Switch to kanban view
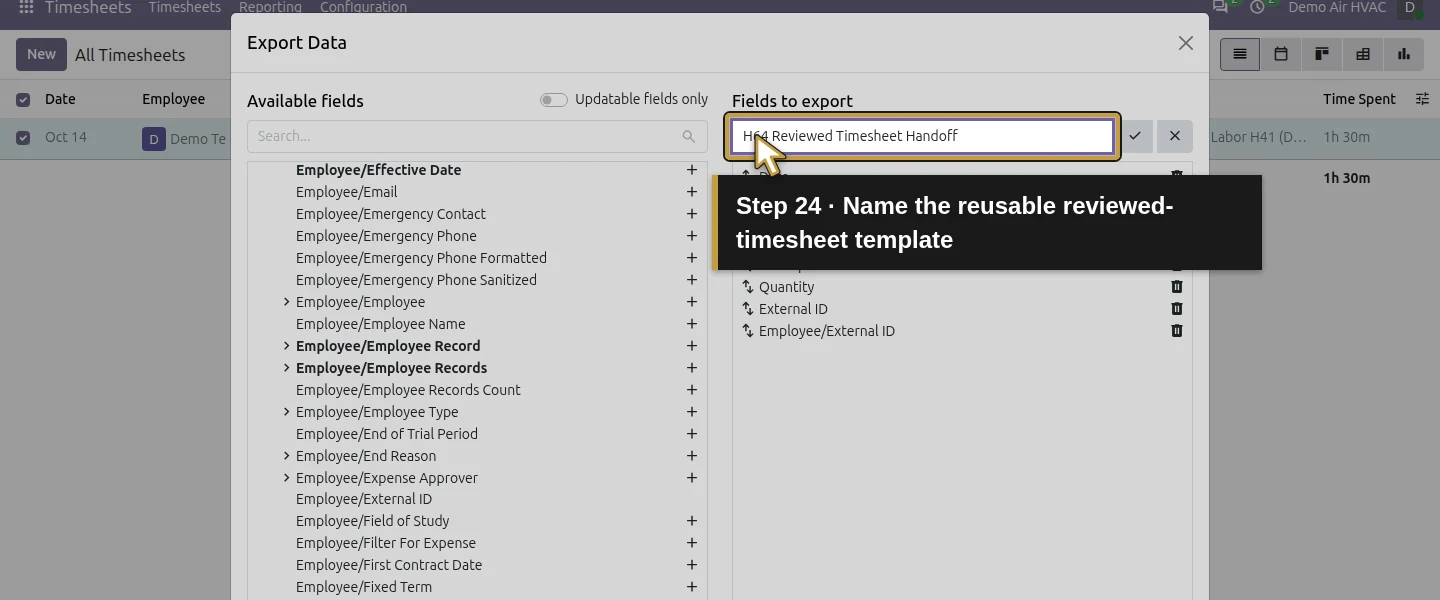 1322,54
